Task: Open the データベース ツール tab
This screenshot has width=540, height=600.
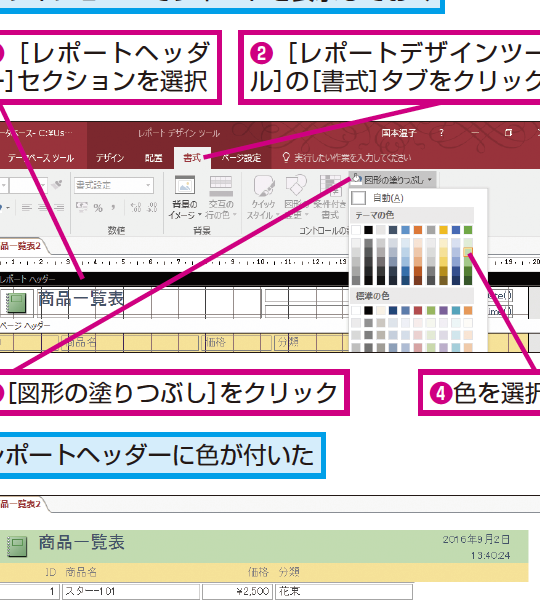Action: click(41, 158)
